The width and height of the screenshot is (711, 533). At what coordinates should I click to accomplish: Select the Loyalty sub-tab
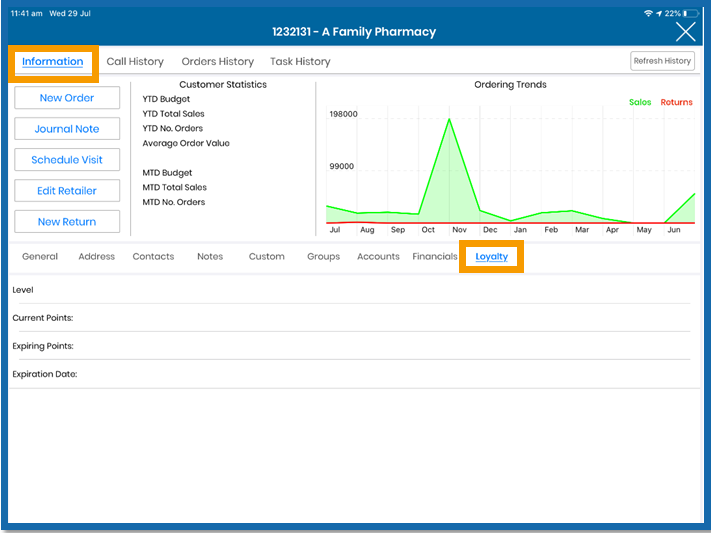coord(492,257)
